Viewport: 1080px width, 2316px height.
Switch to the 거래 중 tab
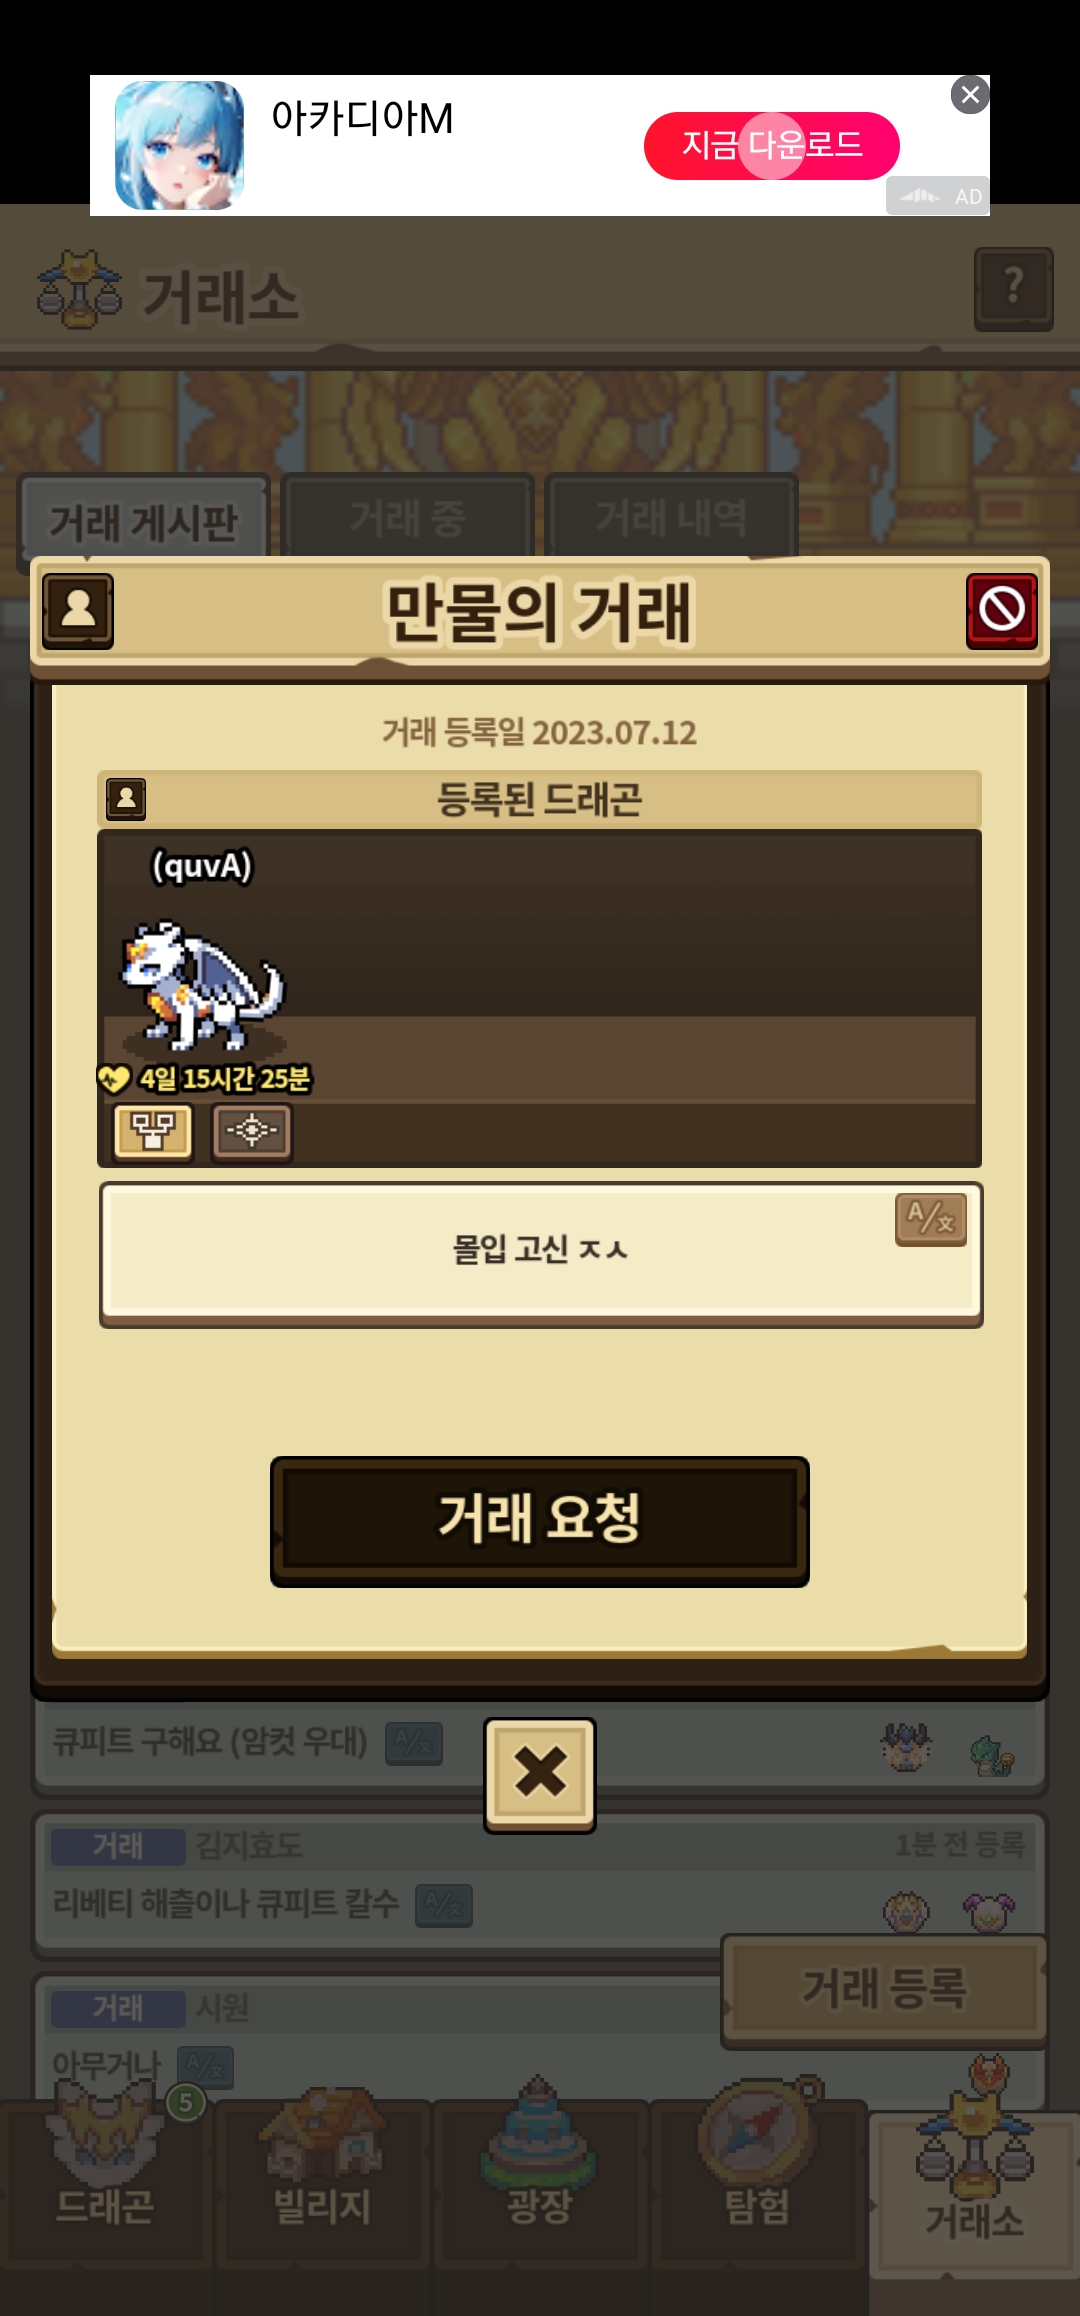point(407,518)
